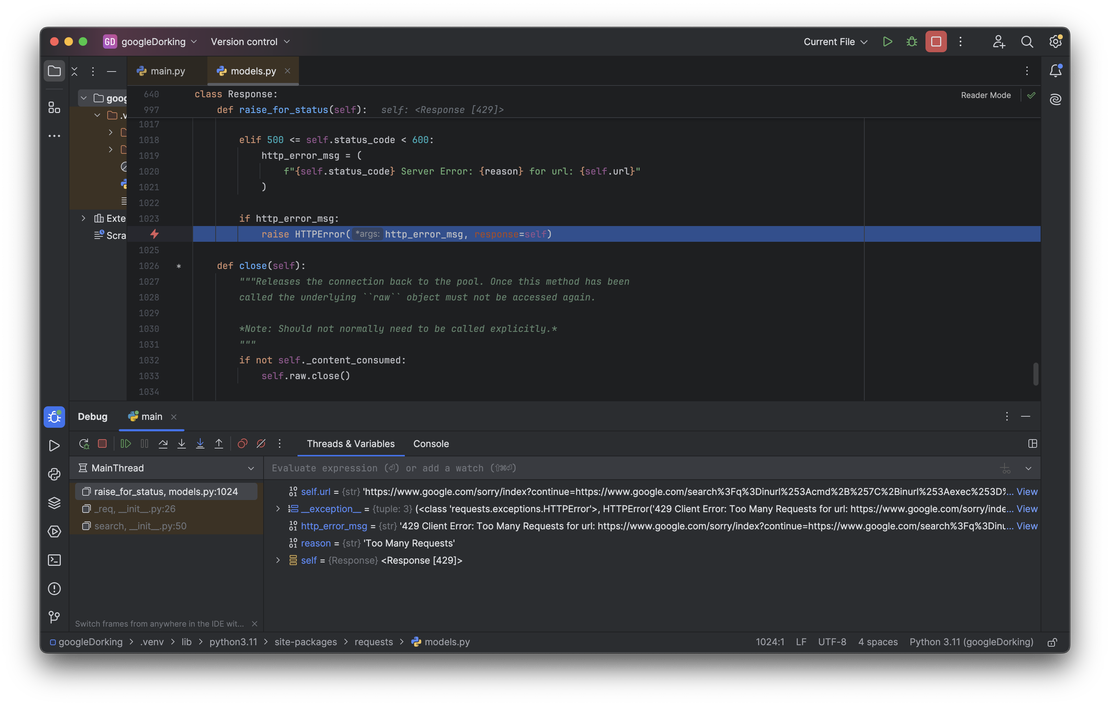Open the Current File run configuration dropdown

coord(835,42)
